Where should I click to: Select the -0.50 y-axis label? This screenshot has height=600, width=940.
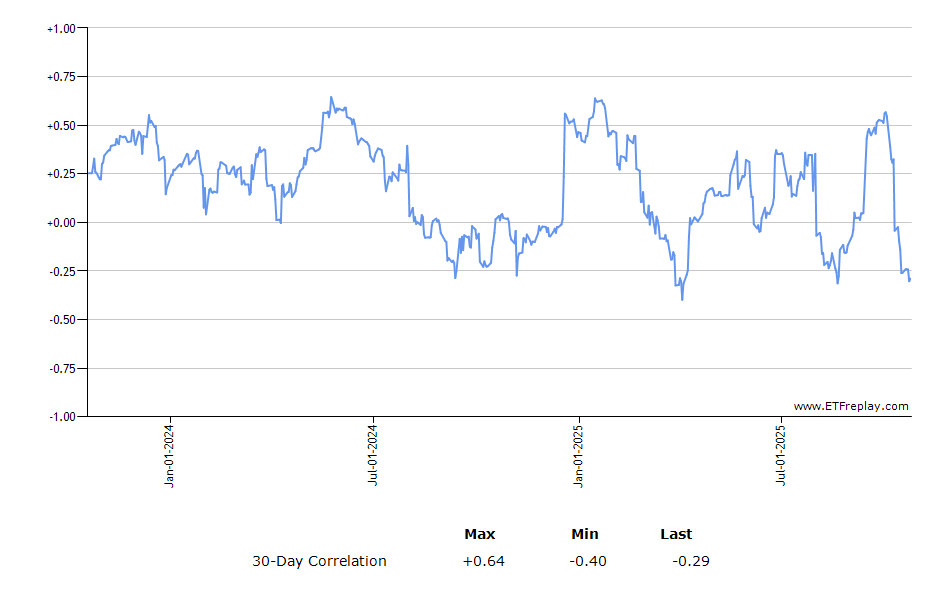click(x=62, y=320)
